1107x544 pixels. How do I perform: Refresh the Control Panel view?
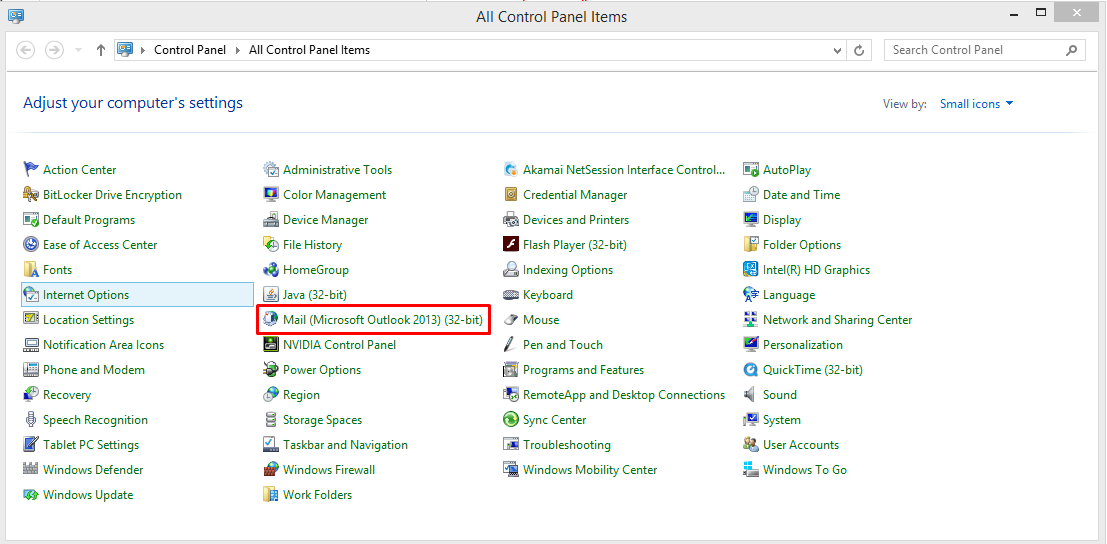coord(859,50)
